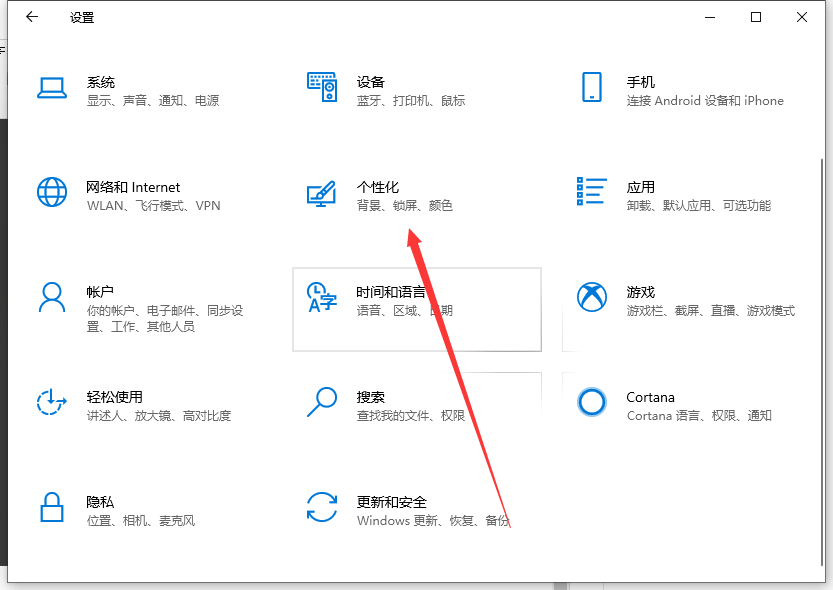Open the 隐私 padlock icon

tap(52, 507)
